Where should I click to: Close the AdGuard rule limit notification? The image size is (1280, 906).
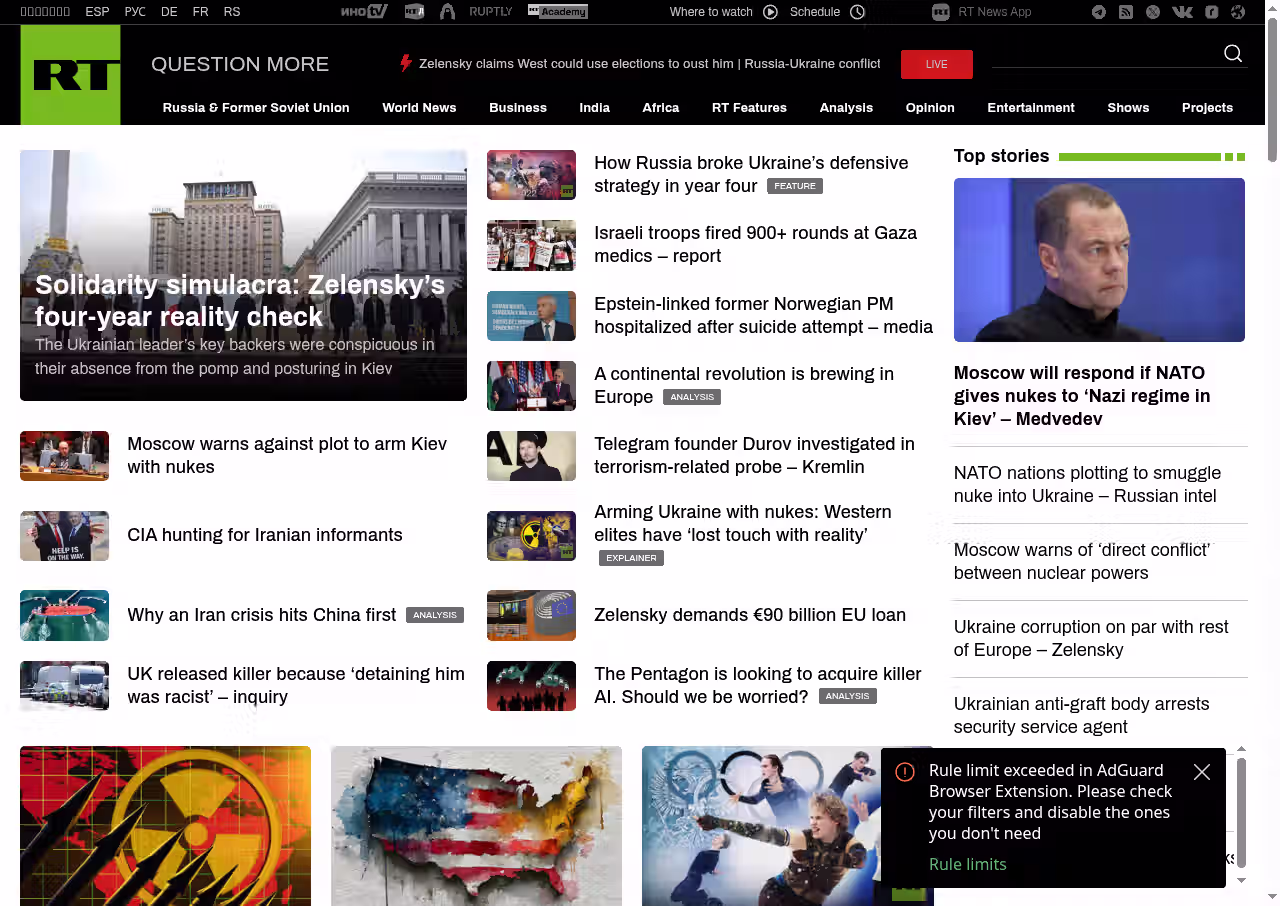click(x=1202, y=772)
